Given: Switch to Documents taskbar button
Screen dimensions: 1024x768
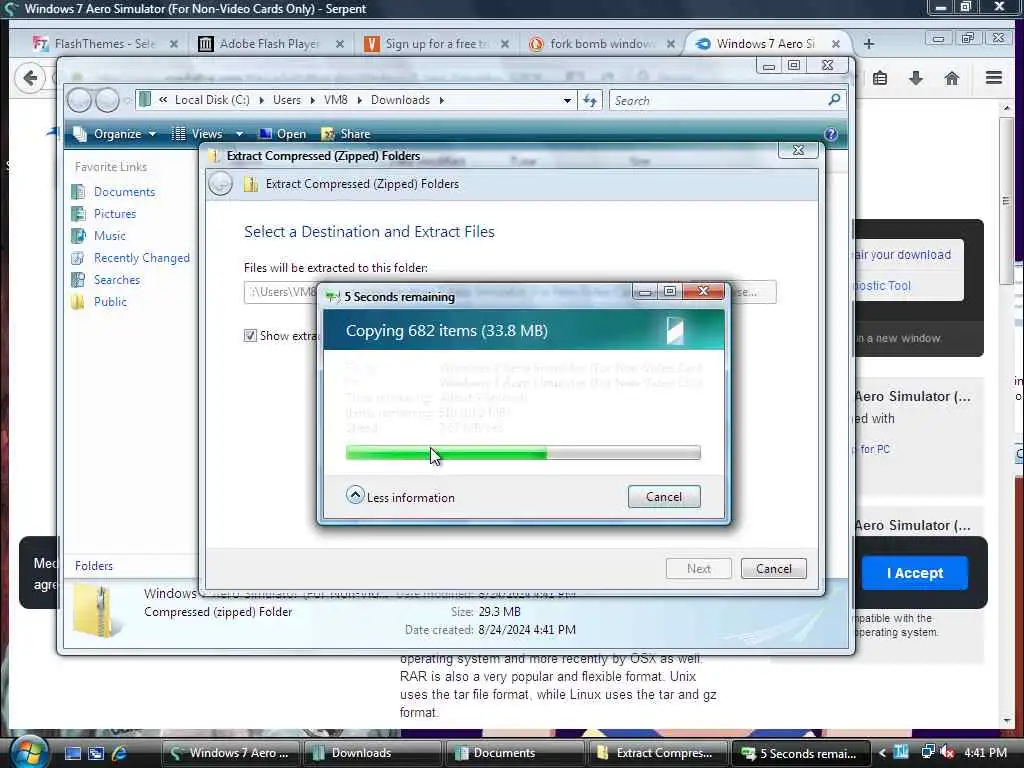Looking at the screenshot, I should click(515, 753).
